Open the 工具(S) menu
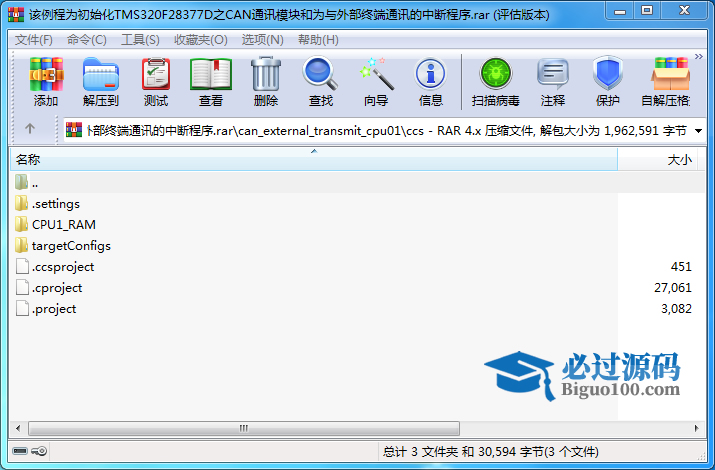Viewport: 715px width, 470px height. 140,40
